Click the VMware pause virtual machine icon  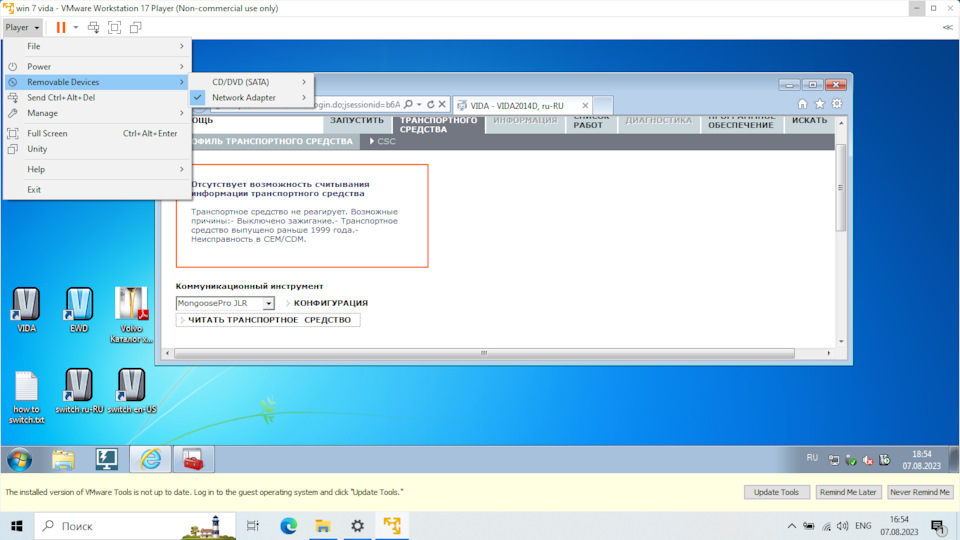[x=61, y=27]
